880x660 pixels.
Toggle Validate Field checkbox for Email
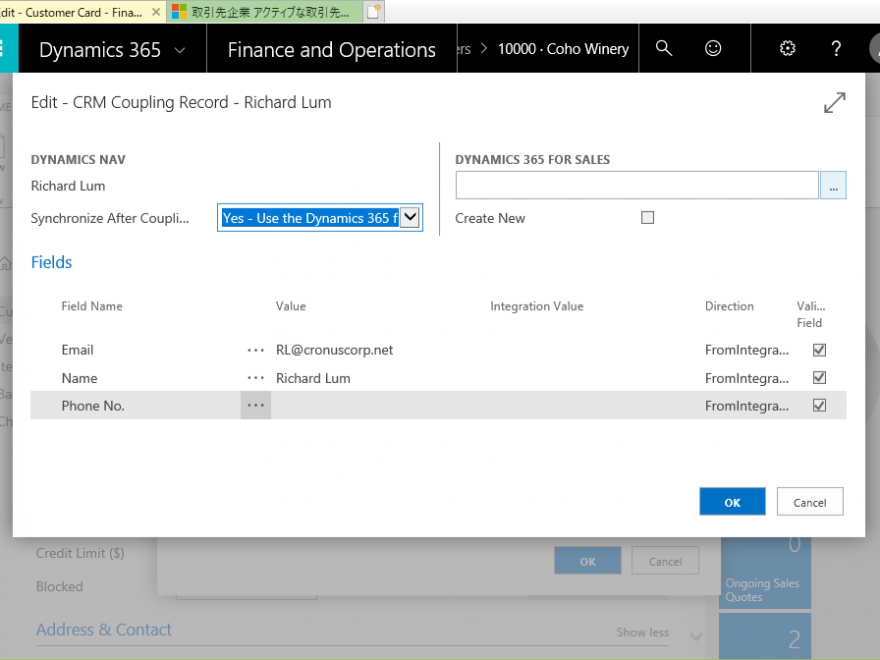tap(819, 350)
